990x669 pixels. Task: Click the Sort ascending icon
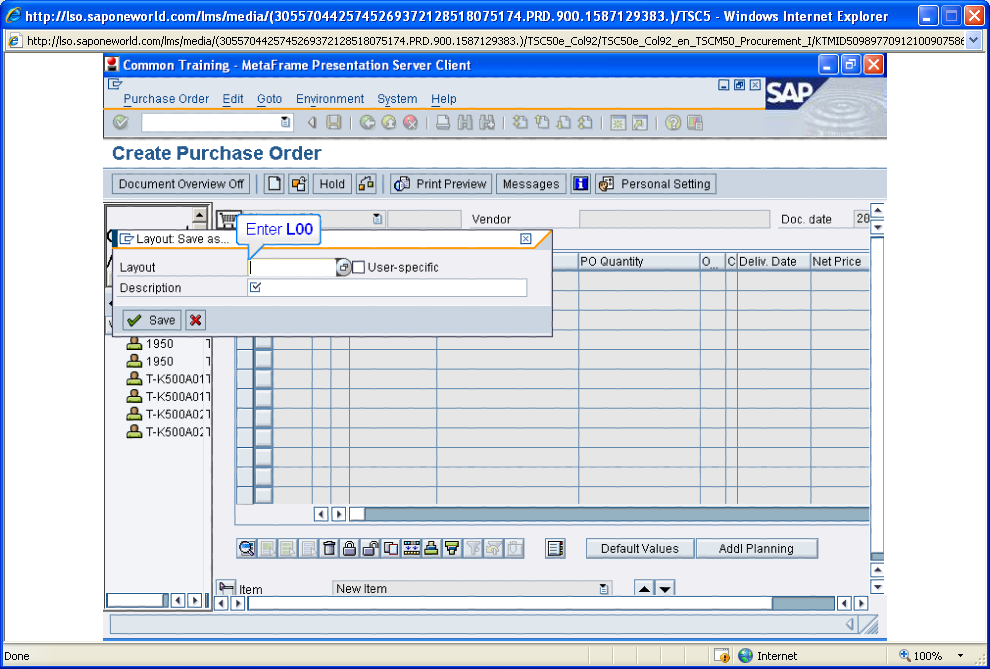pos(431,548)
